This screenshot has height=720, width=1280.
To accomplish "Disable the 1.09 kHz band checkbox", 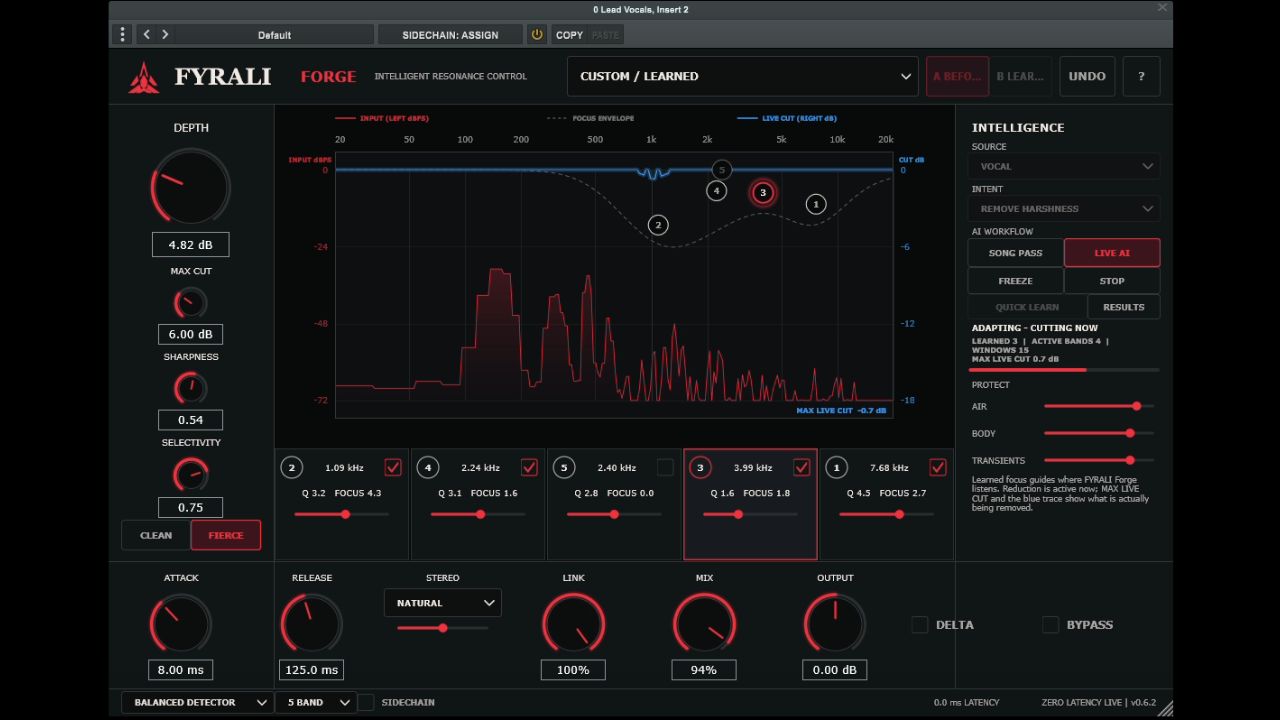I will 393,467.
